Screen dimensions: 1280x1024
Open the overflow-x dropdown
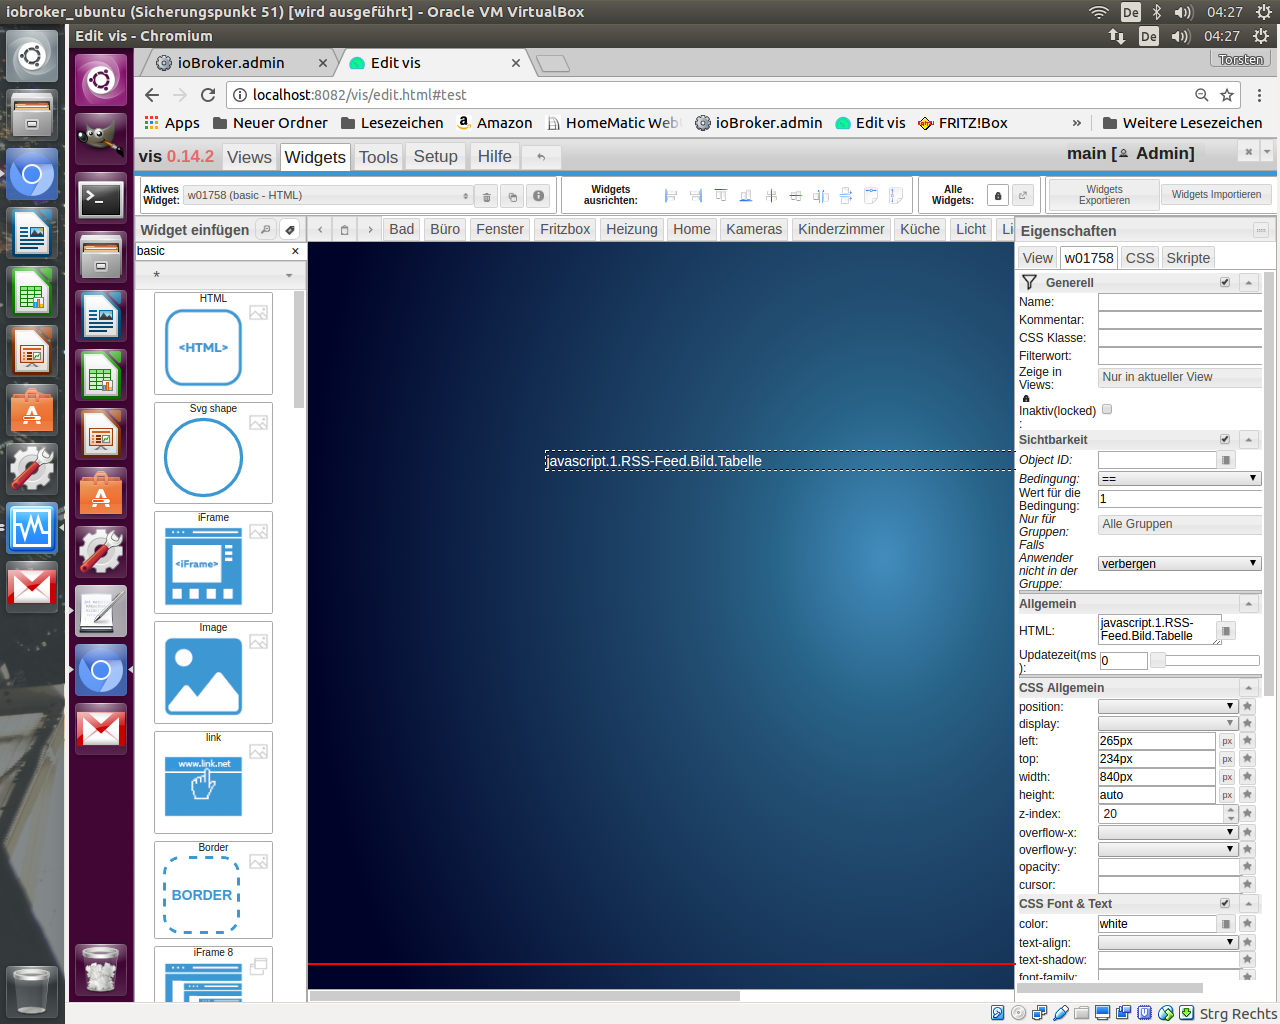pos(1168,832)
